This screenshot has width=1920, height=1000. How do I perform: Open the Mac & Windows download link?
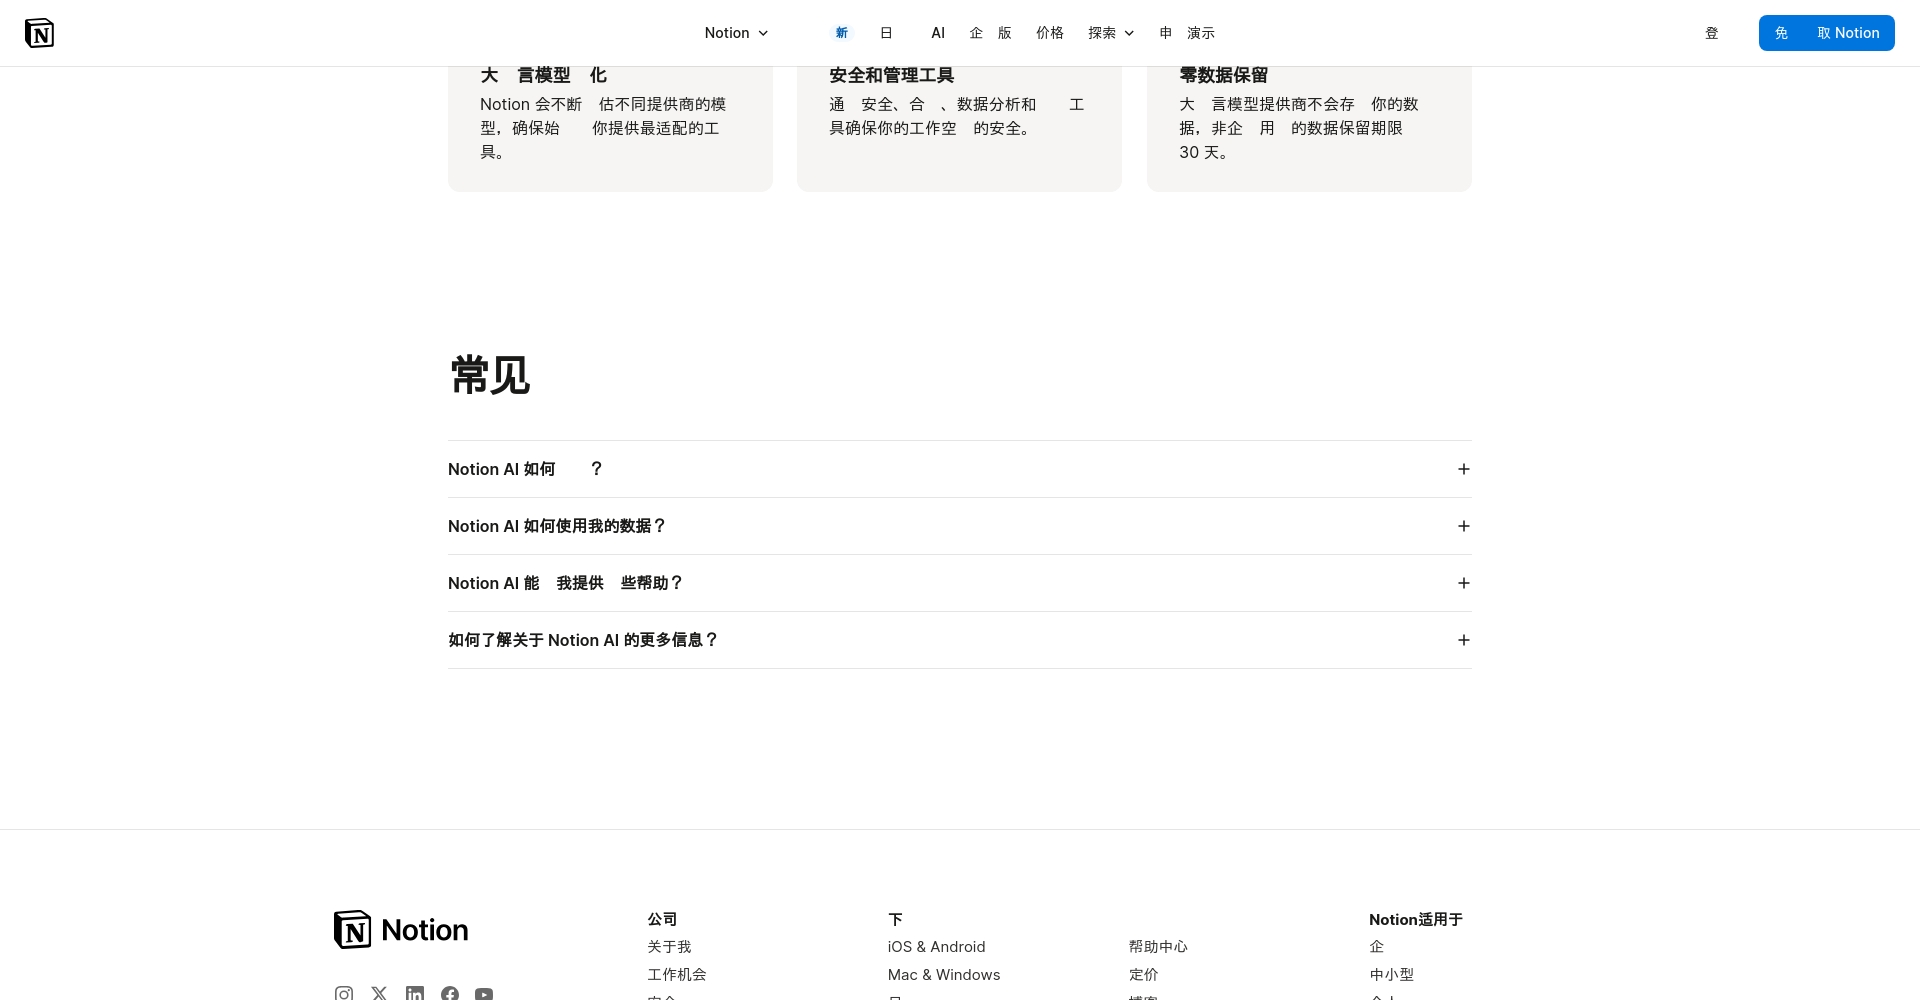pyautogui.click(x=944, y=975)
